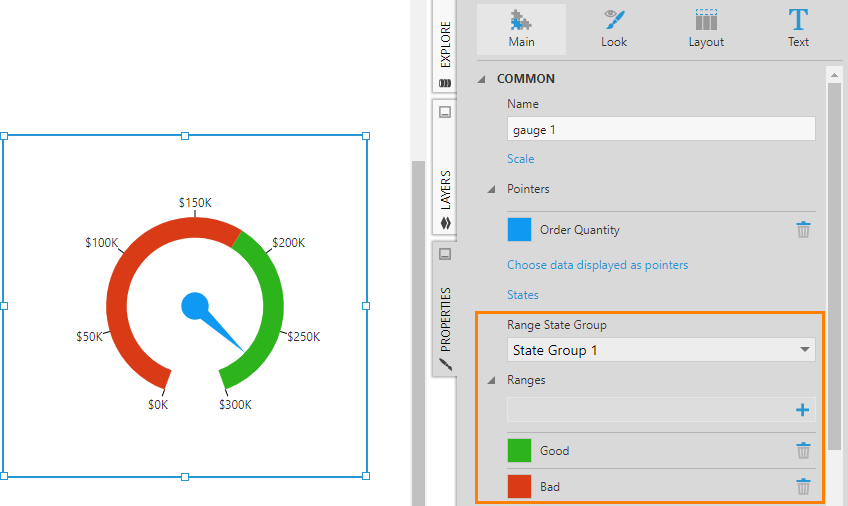
Task: Collapse the Common section
Action: 482,79
